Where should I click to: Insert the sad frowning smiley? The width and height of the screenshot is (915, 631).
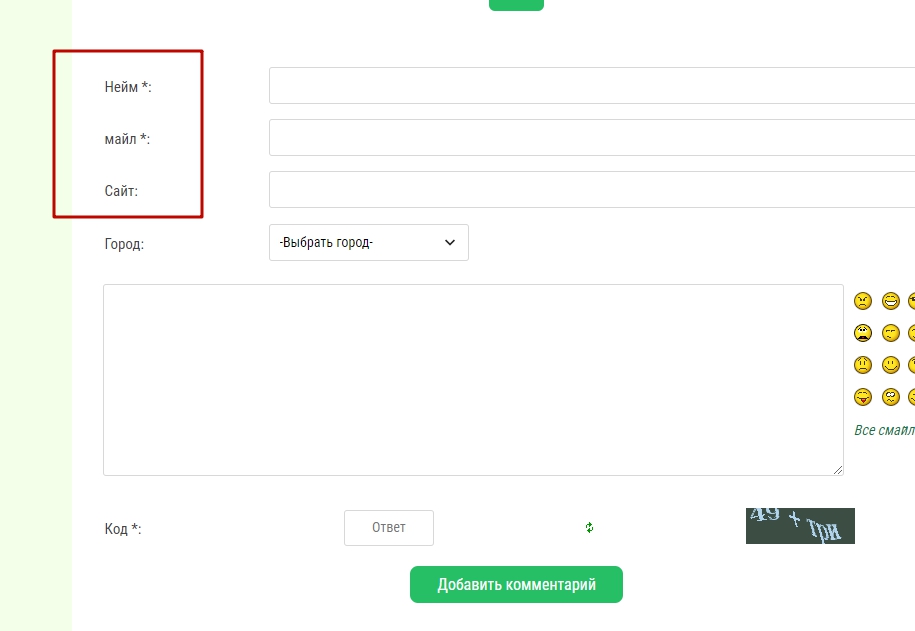pos(863,365)
